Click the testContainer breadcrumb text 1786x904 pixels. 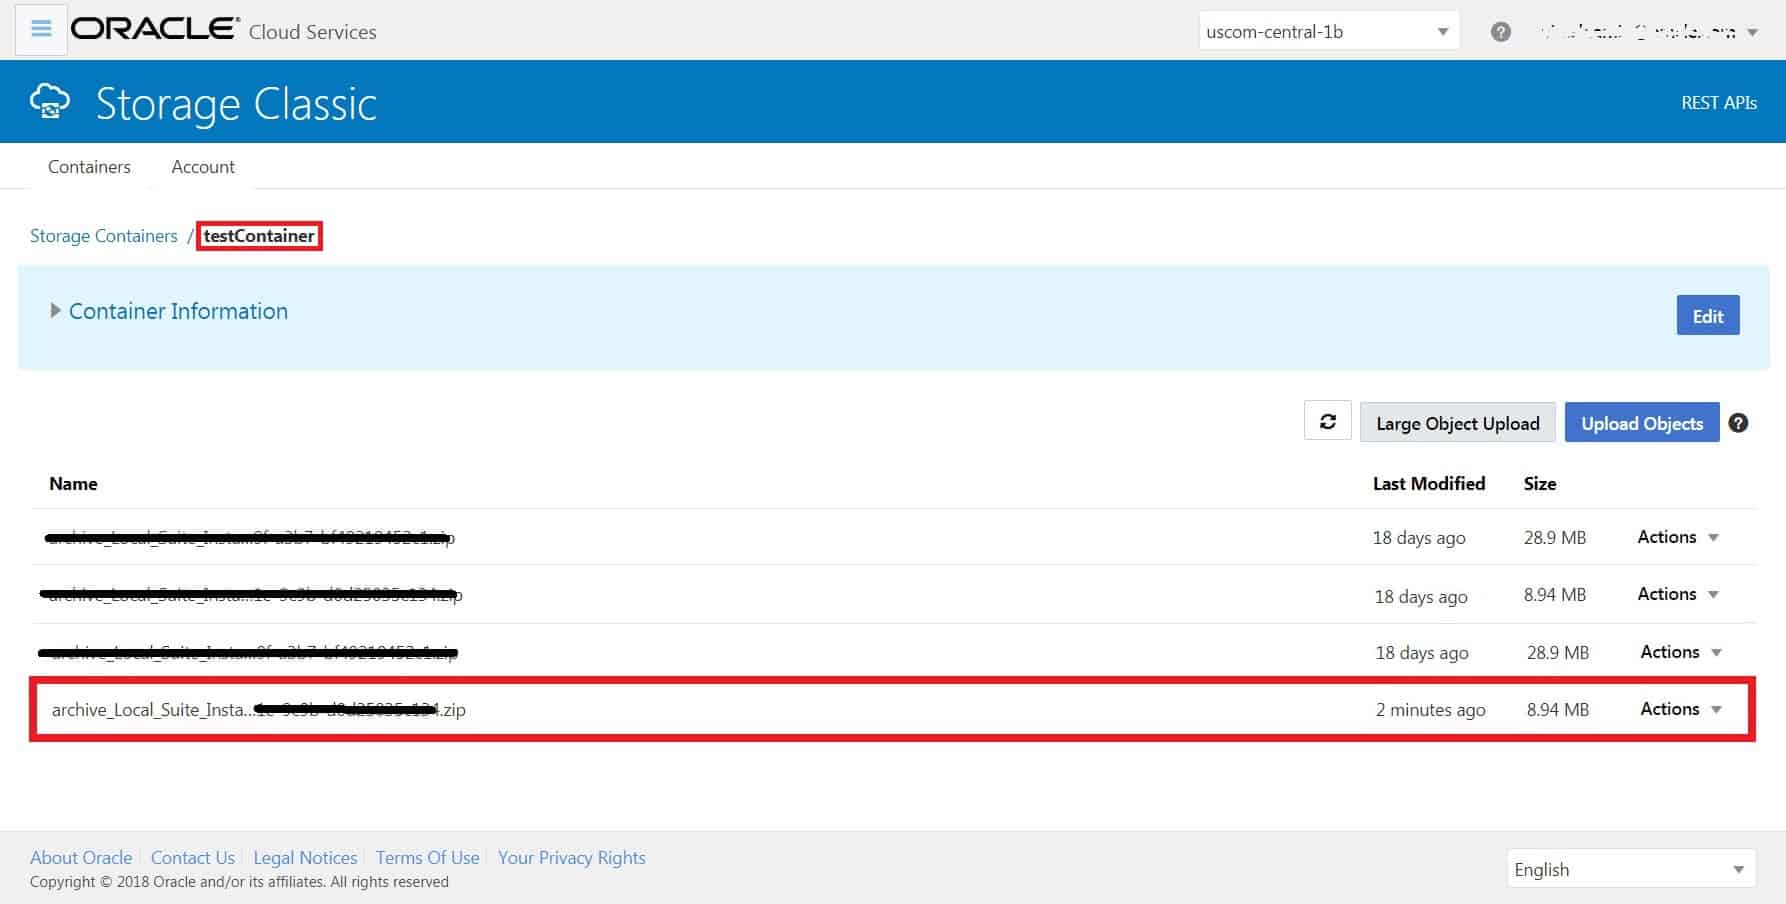(259, 236)
